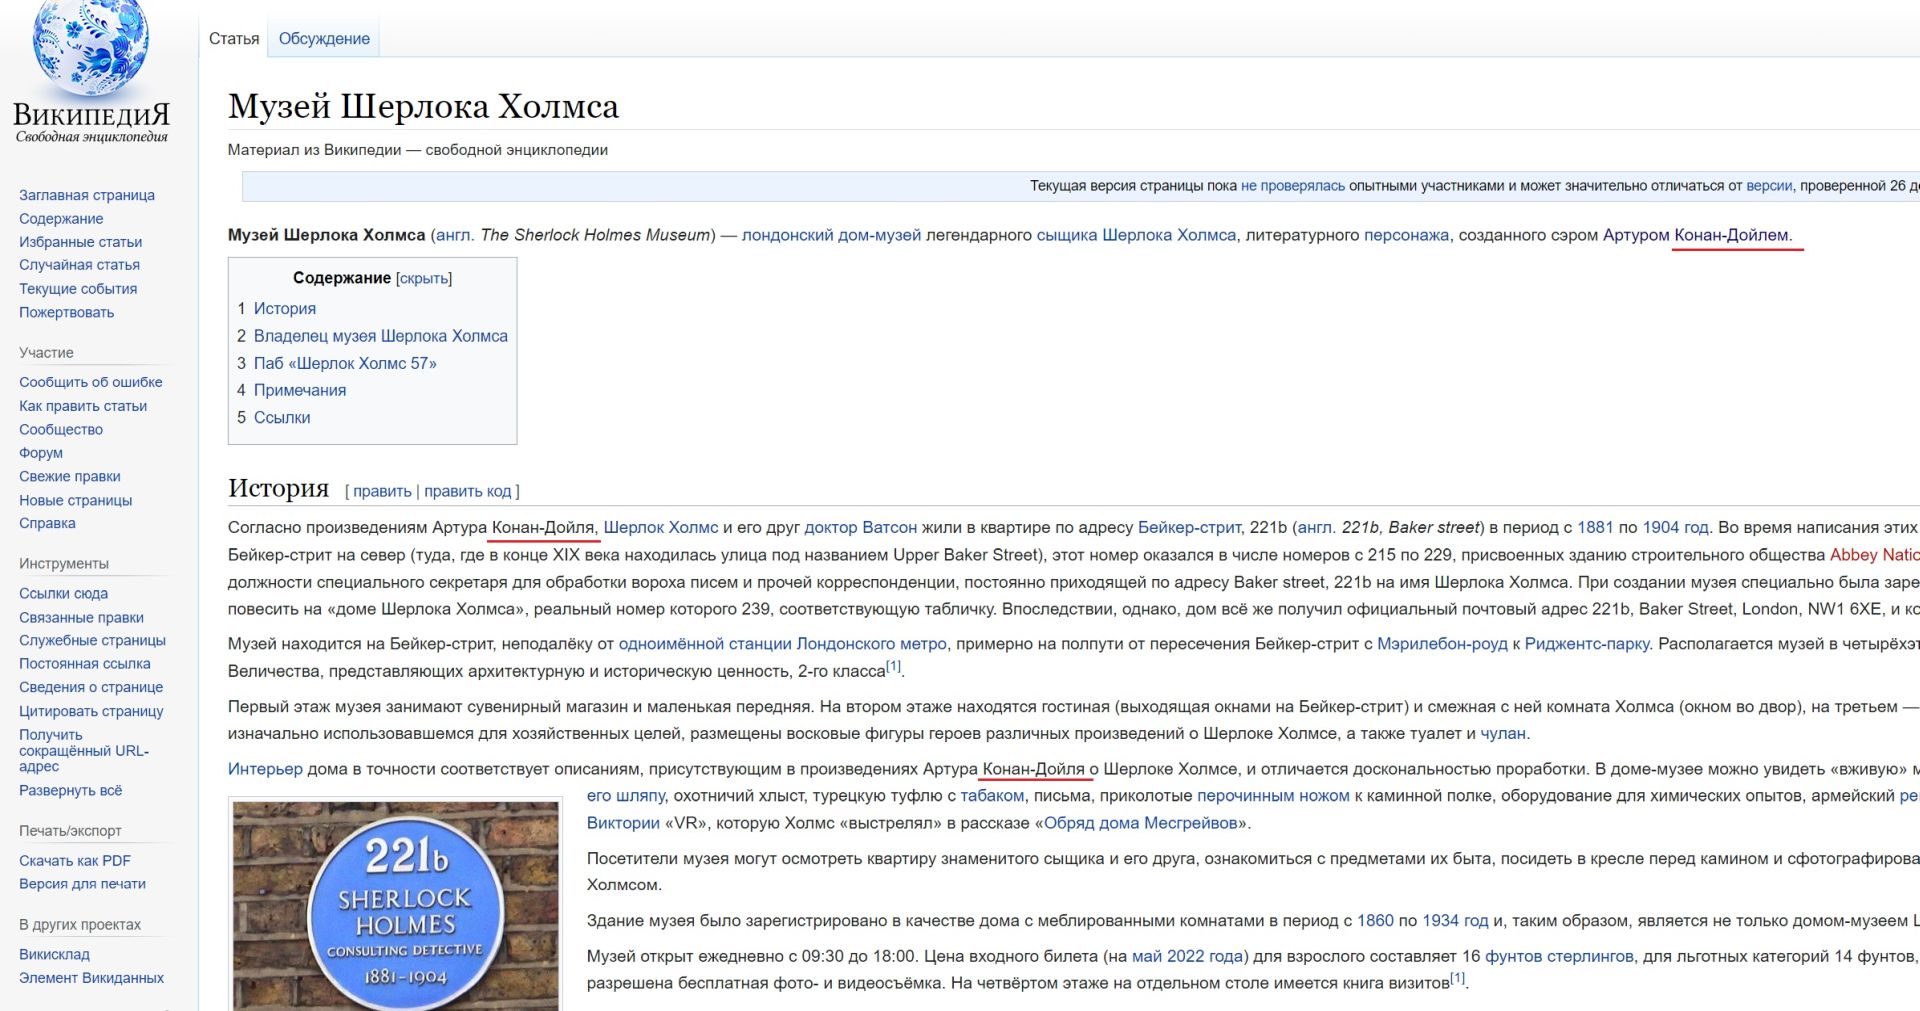Click править код next to История
This screenshot has width=1920, height=1011.
468,491
